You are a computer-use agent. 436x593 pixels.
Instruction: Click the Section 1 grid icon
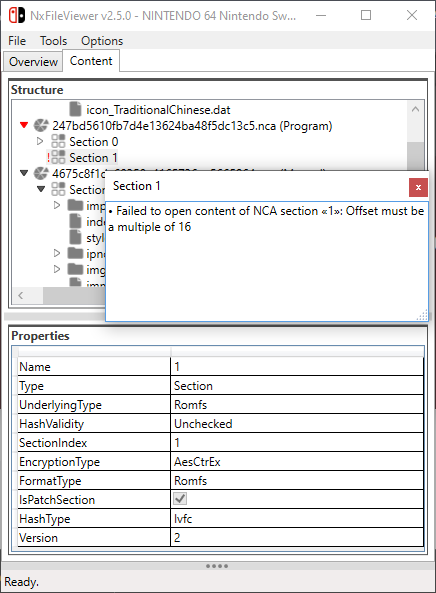click(x=58, y=157)
